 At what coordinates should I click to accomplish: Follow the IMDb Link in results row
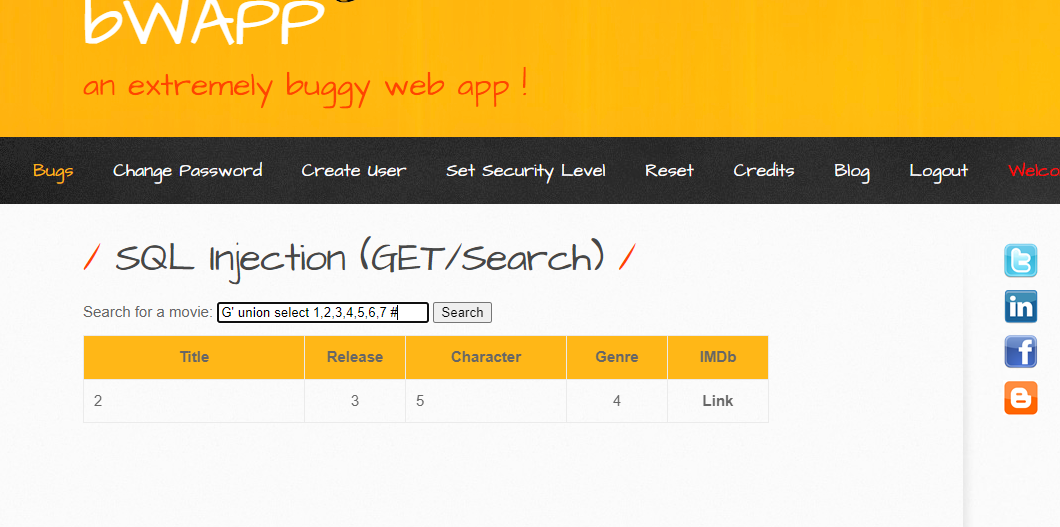(717, 401)
